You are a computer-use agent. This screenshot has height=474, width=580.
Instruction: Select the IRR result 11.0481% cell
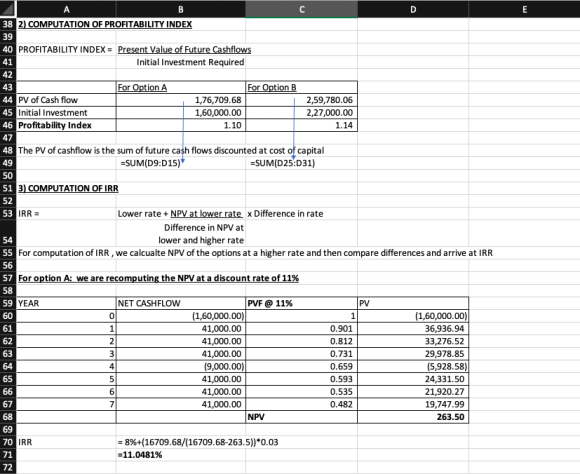tap(181, 454)
